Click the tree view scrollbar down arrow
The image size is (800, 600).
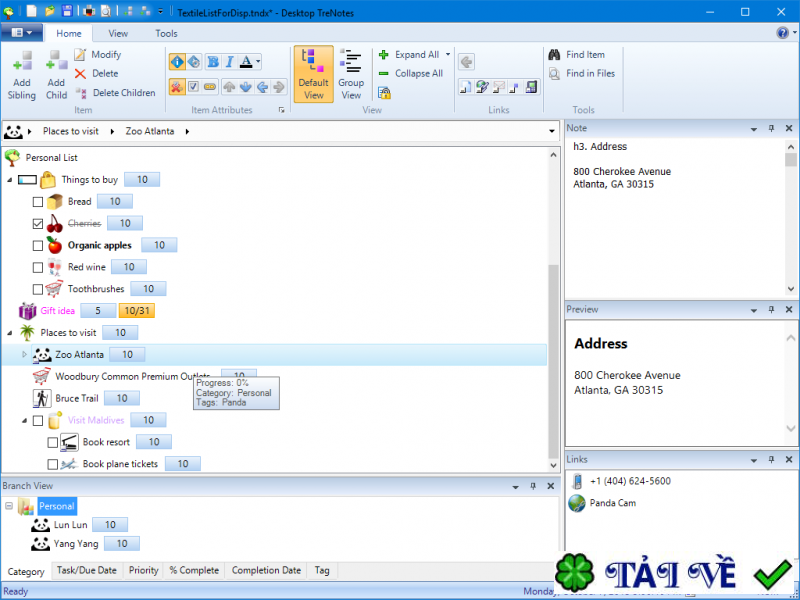tap(555, 463)
